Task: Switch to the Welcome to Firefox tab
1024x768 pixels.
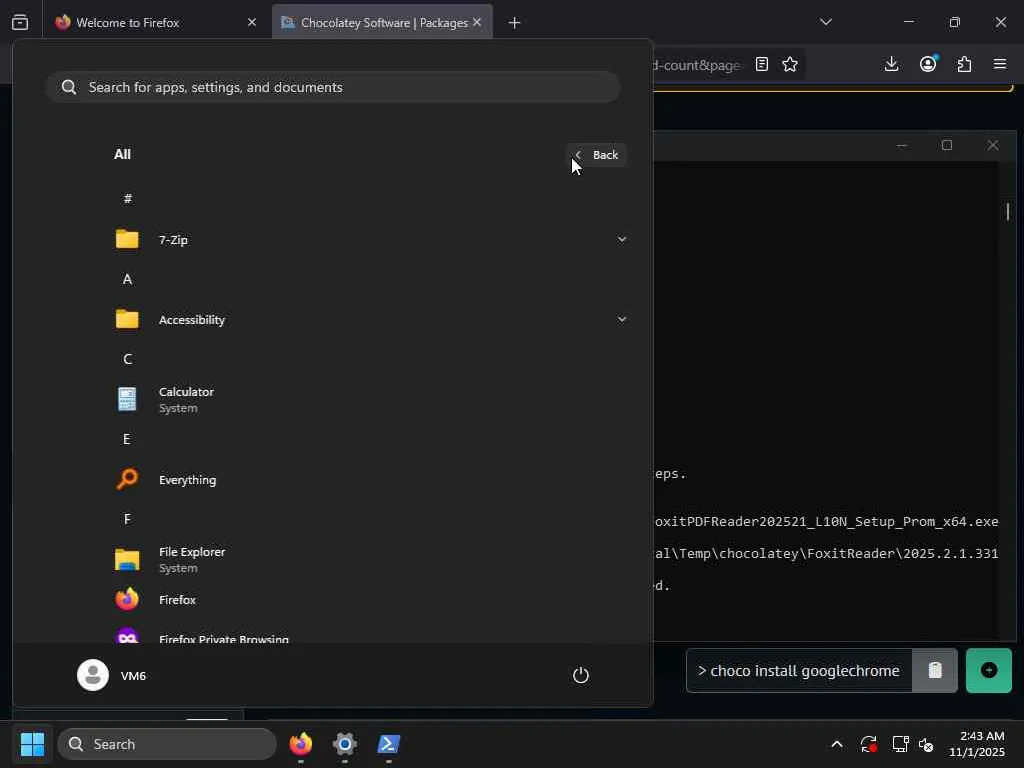Action: pyautogui.click(x=156, y=23)
